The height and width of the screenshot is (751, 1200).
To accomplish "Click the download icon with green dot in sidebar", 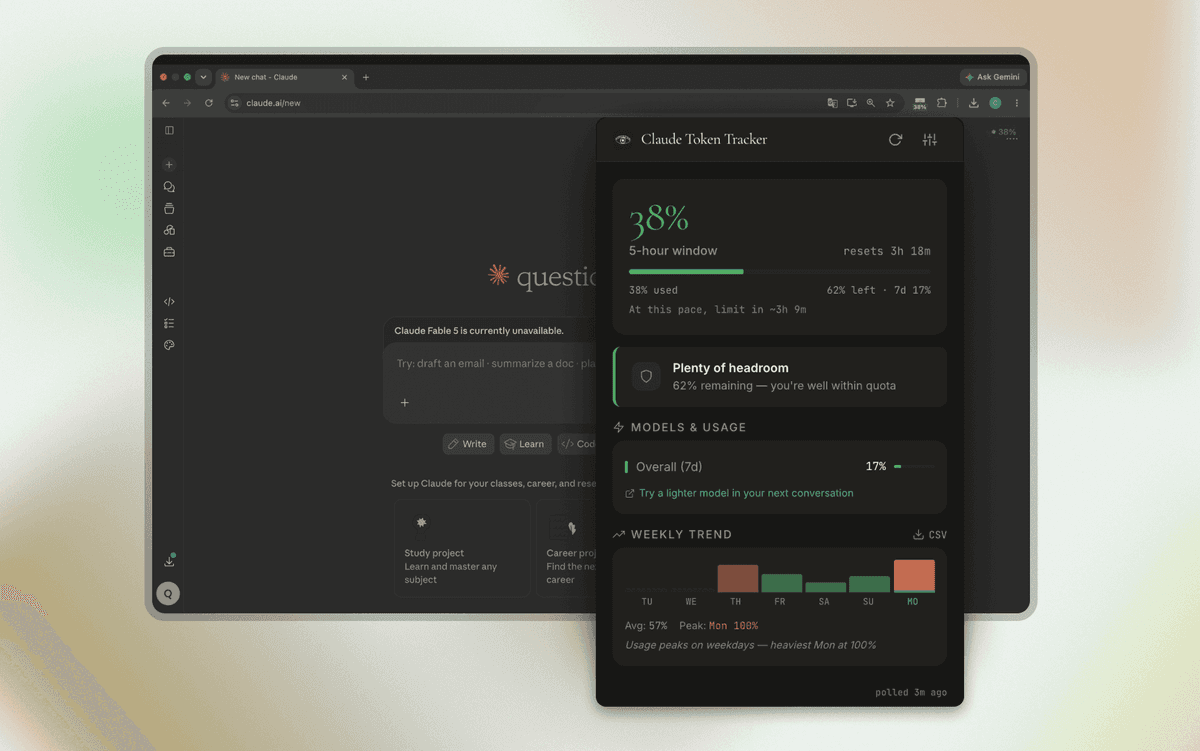I will point(169,561).
